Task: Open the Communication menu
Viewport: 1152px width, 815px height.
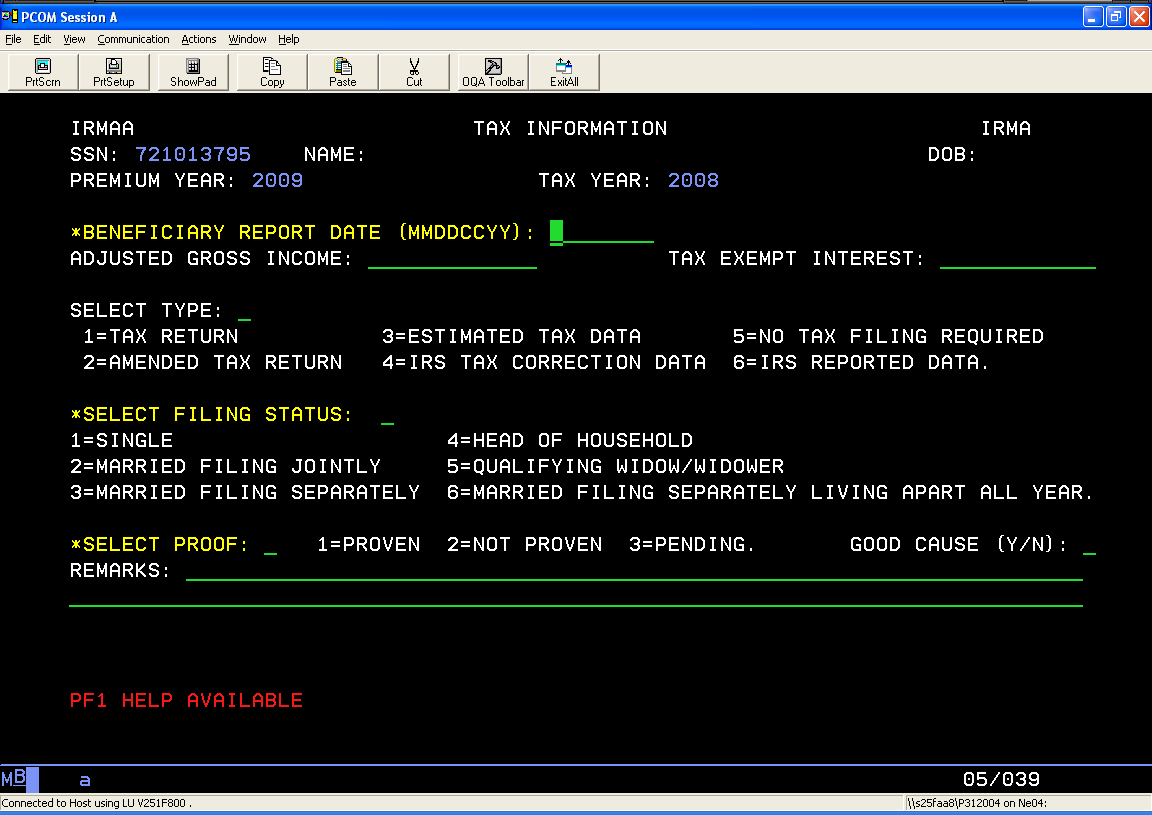Action: coord(133,39)
